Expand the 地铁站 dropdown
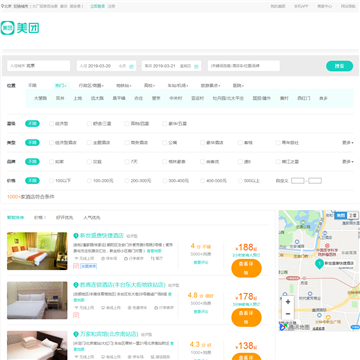 [x=124, y=86]
